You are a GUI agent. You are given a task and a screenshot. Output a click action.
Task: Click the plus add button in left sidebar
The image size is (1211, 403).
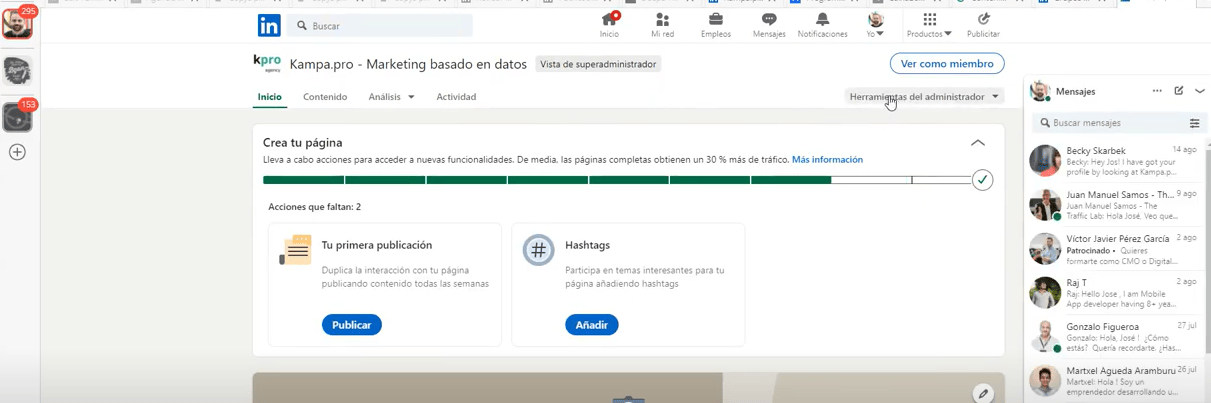coord(17,152)
